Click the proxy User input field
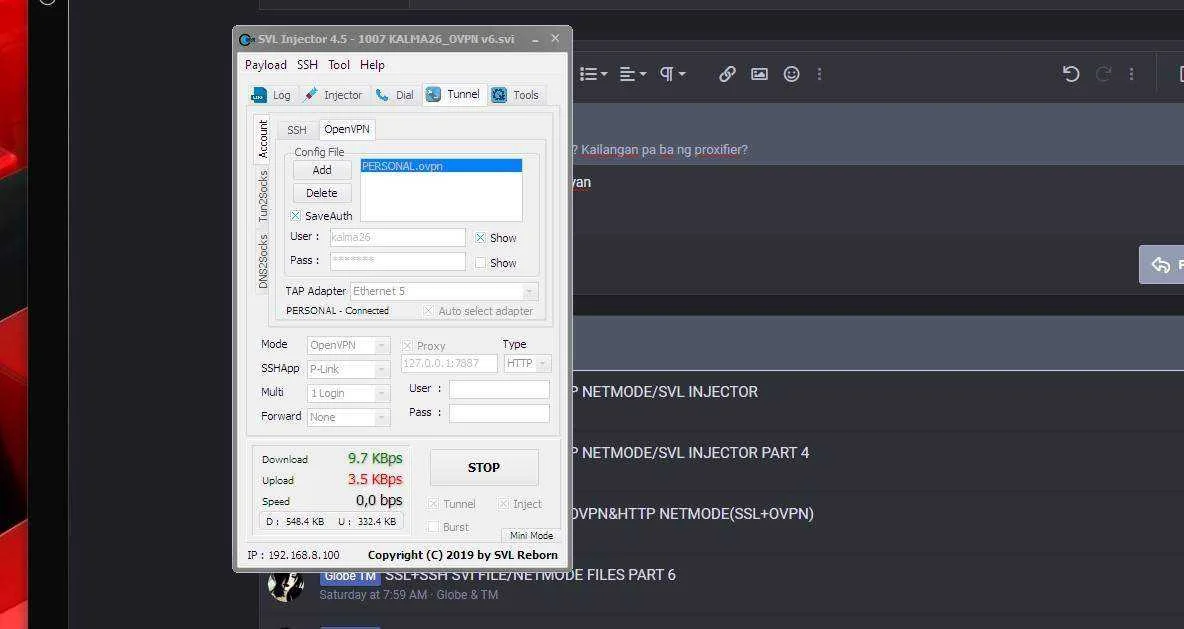1184x629 pixels. point(499,389)
